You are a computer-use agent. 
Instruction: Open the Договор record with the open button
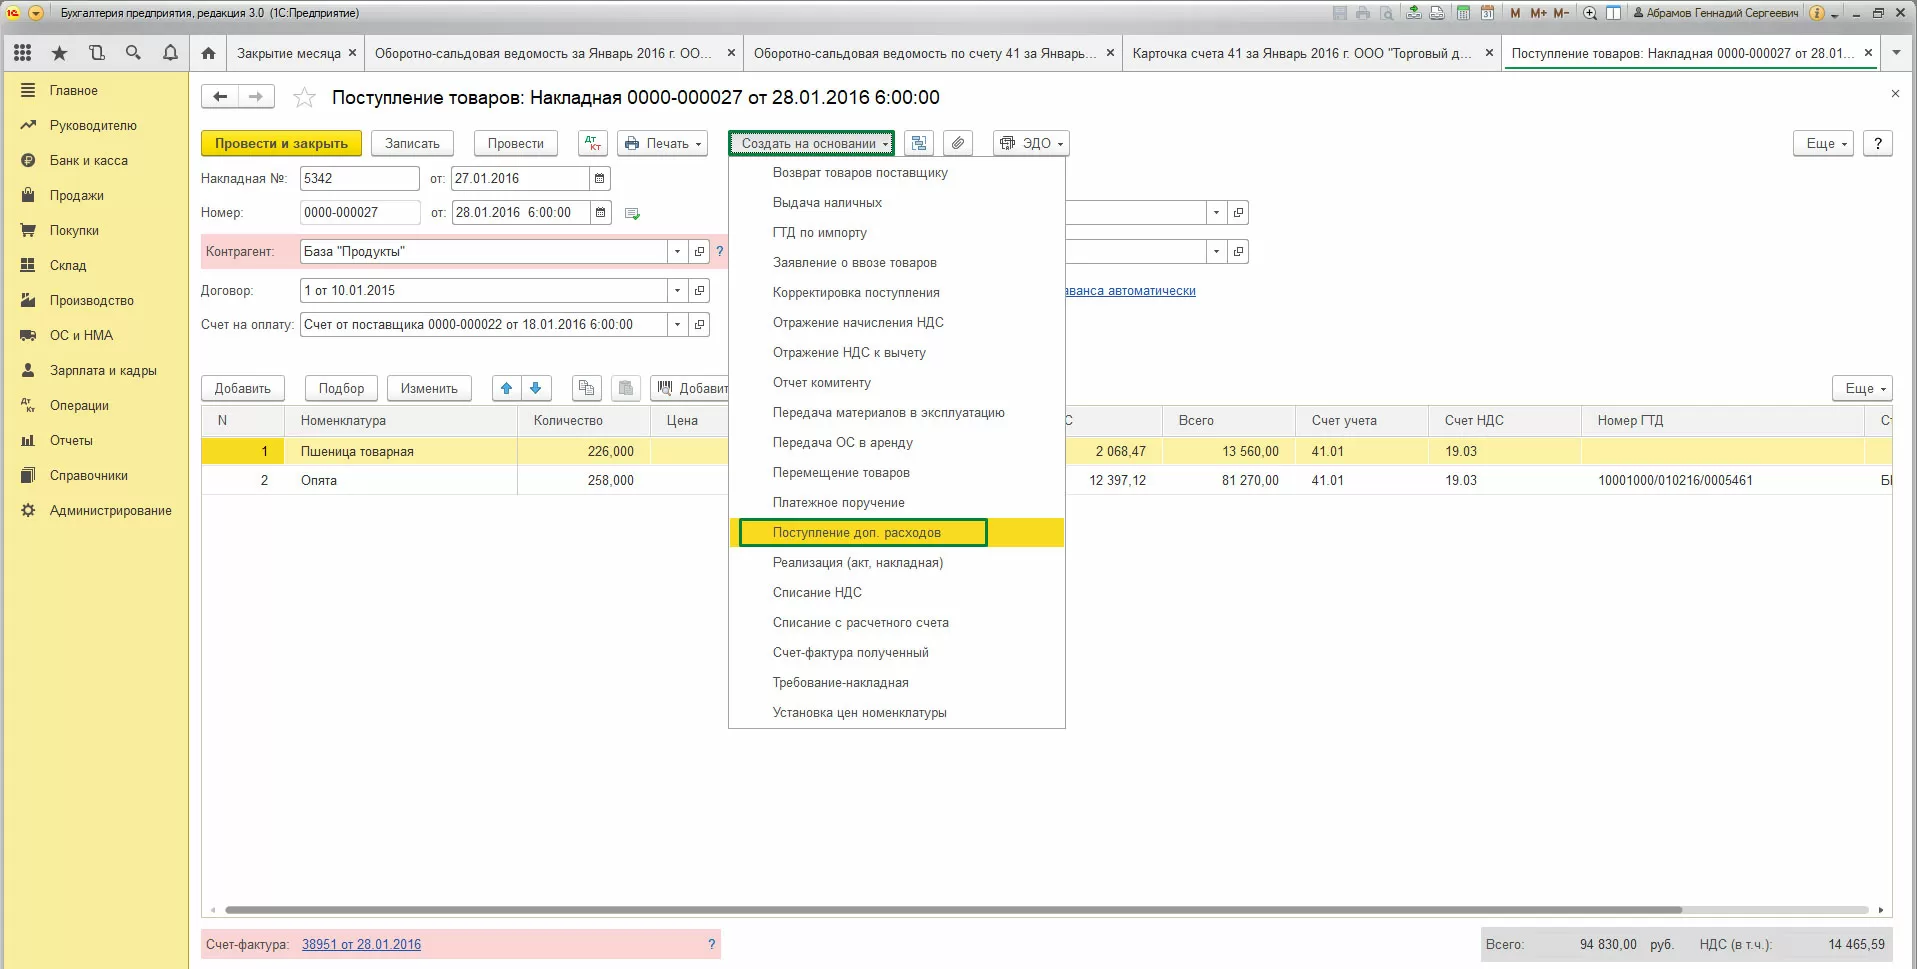pos(699,290)
